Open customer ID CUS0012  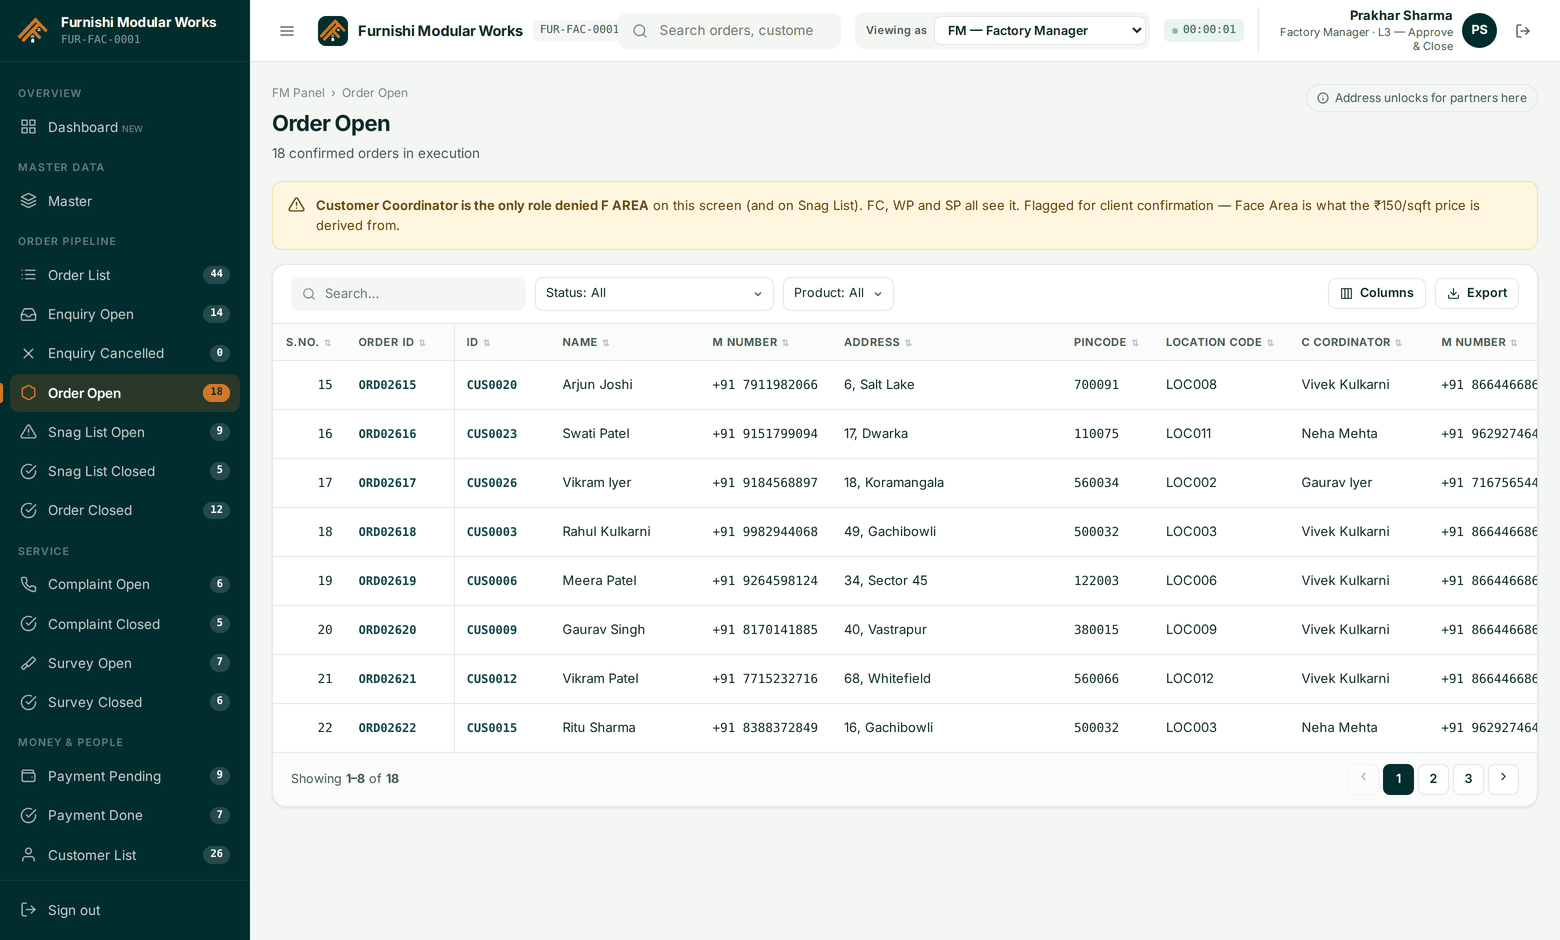click(x=492, y=679)
